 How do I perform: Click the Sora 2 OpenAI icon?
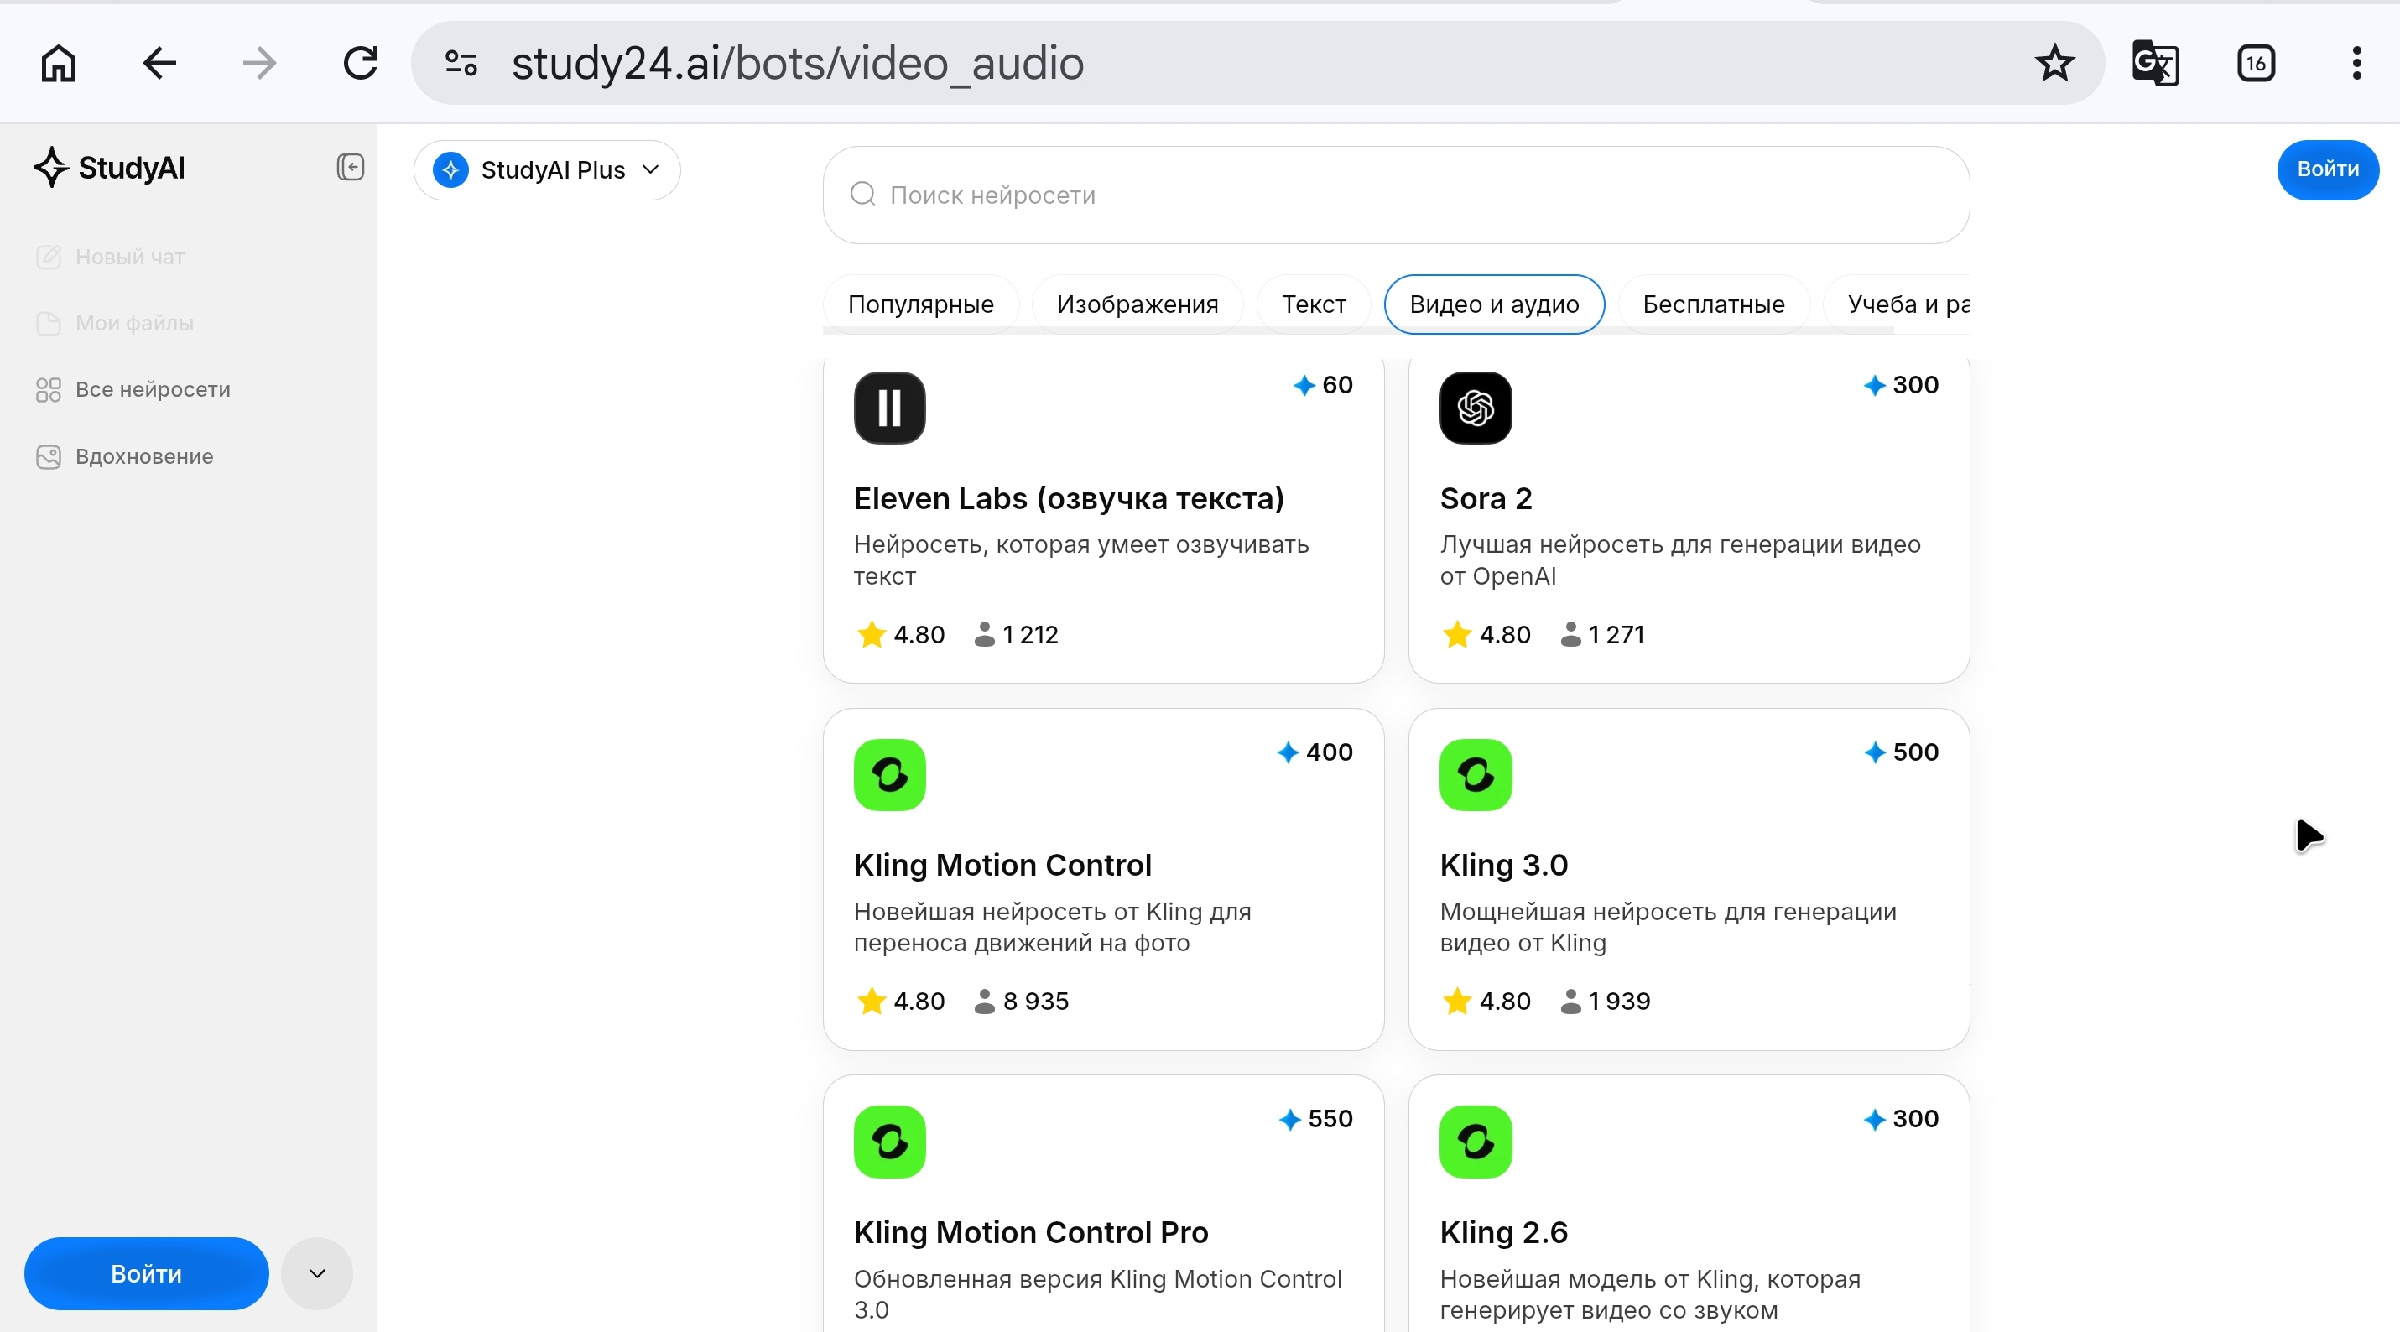[1476, 408]
